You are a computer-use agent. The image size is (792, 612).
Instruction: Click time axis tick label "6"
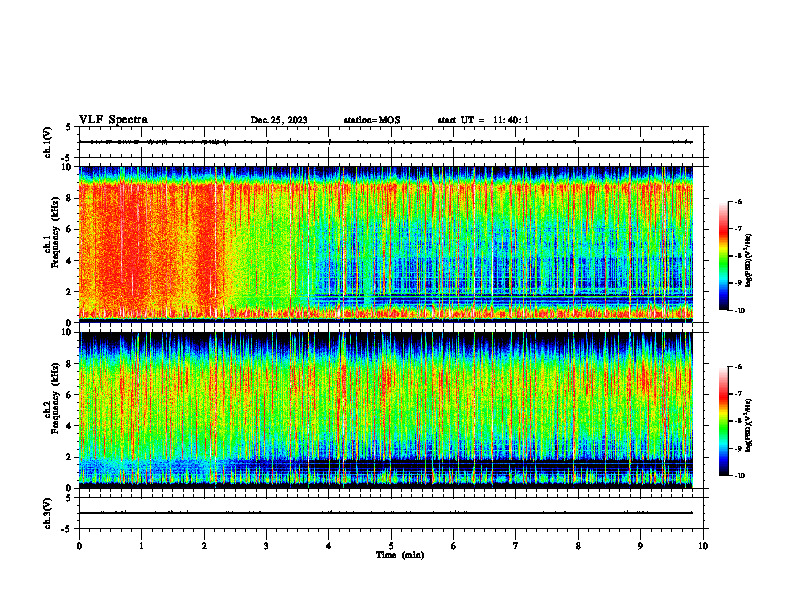pos(454,546)
